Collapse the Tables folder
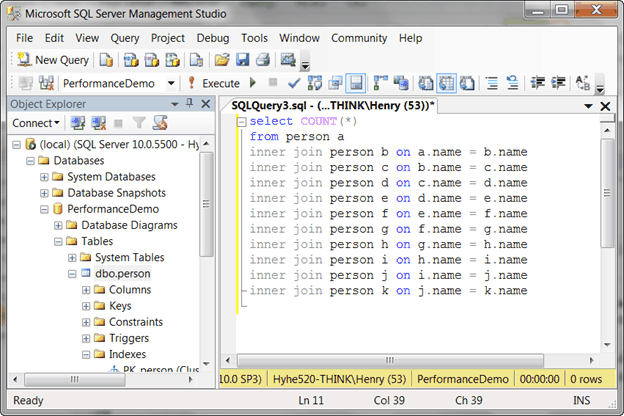624x416 pixels. pyautogui.click(x=58, y=241)
